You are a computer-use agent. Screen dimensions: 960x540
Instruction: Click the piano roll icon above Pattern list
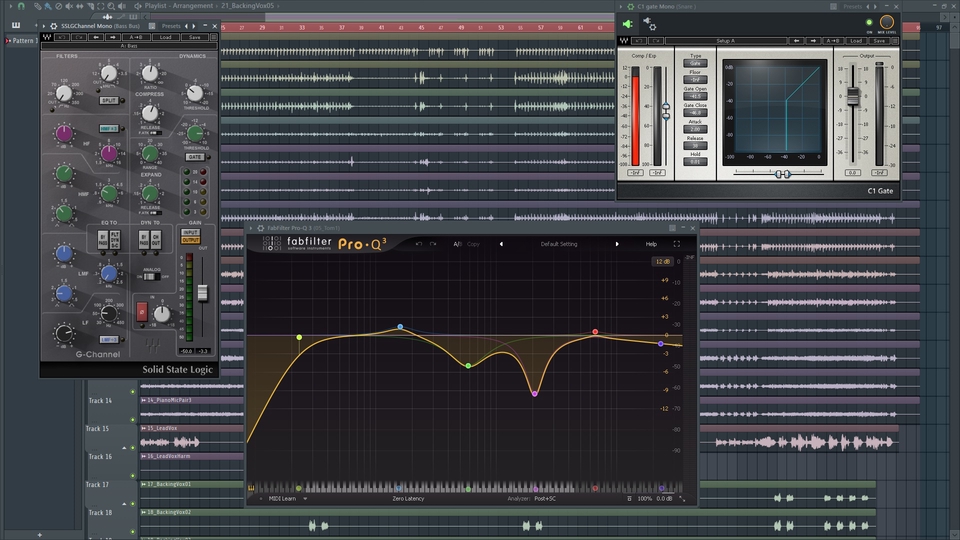(x=16, y=25)
